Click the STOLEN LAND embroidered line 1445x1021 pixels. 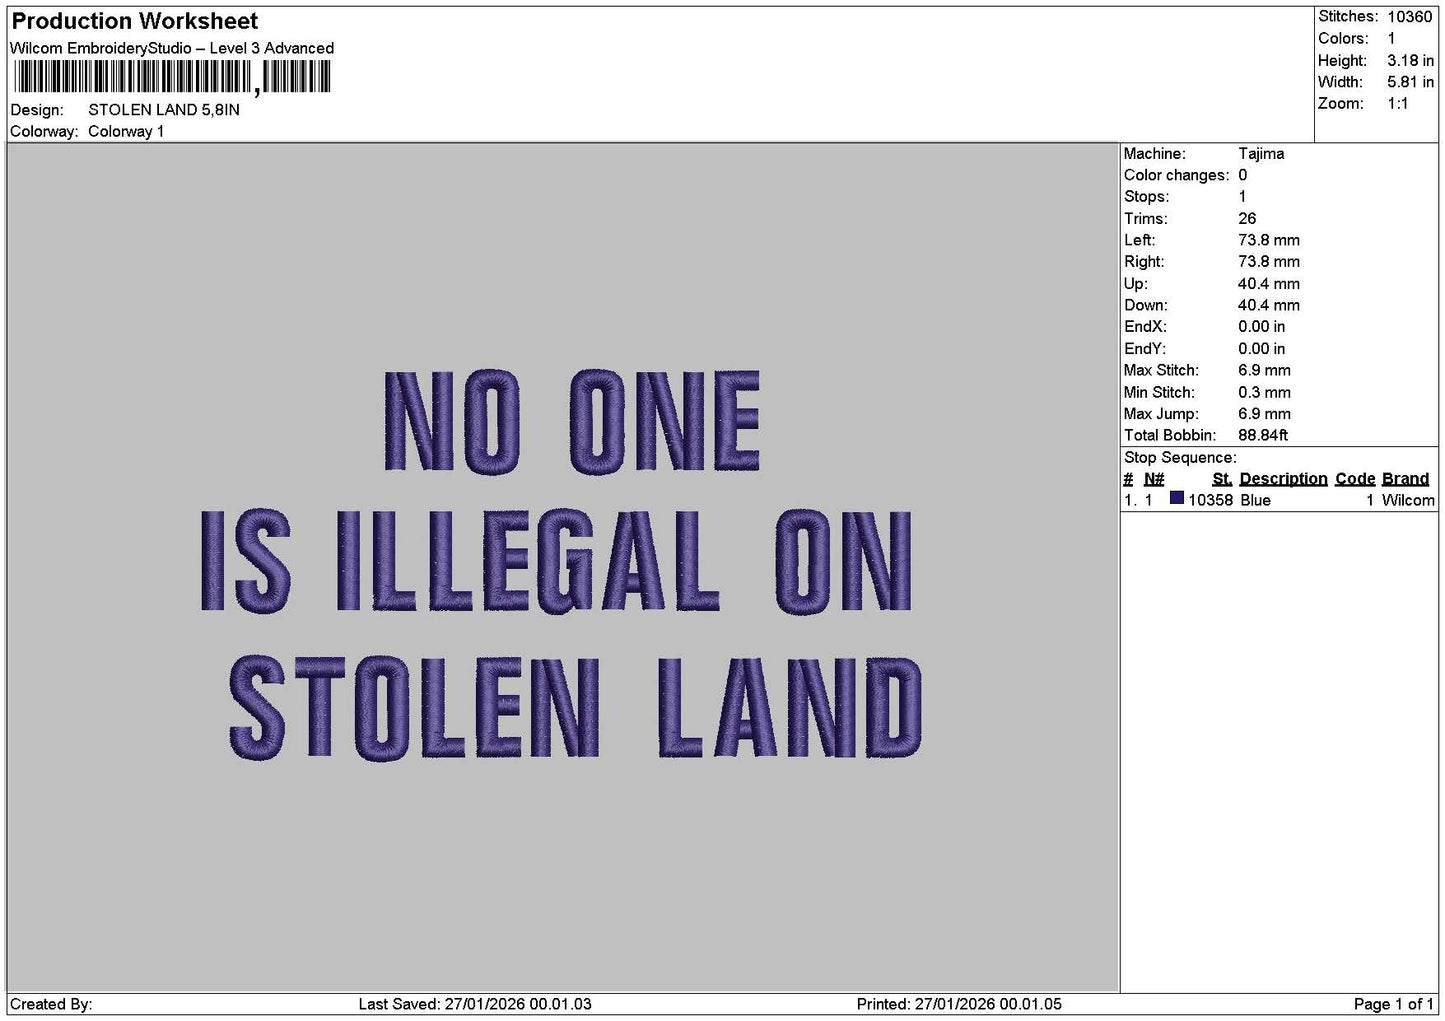[x=576, y=707]
